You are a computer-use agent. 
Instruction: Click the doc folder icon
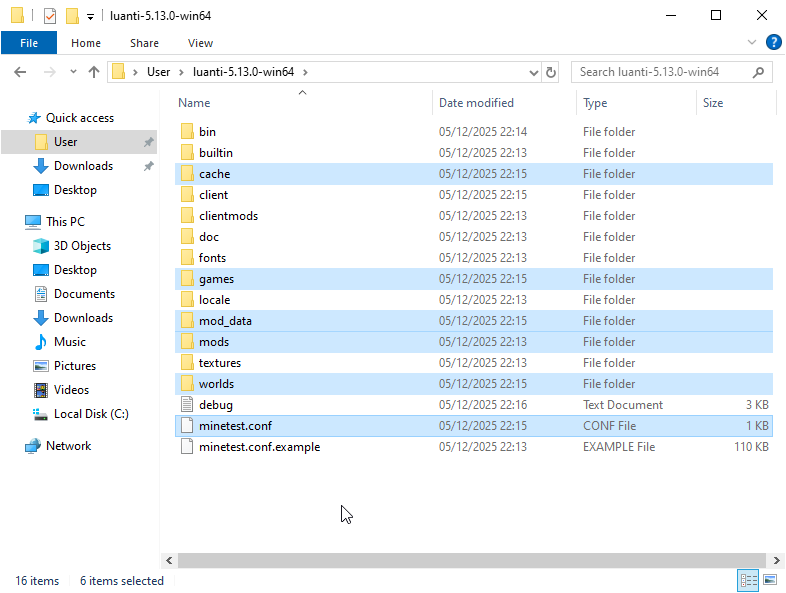[x=187, y=237]
